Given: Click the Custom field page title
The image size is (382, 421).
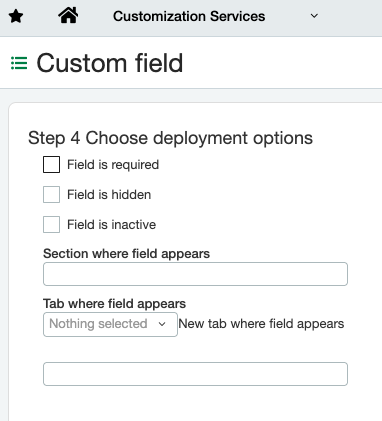Looking at the screenshot, I should pos(110,63).
